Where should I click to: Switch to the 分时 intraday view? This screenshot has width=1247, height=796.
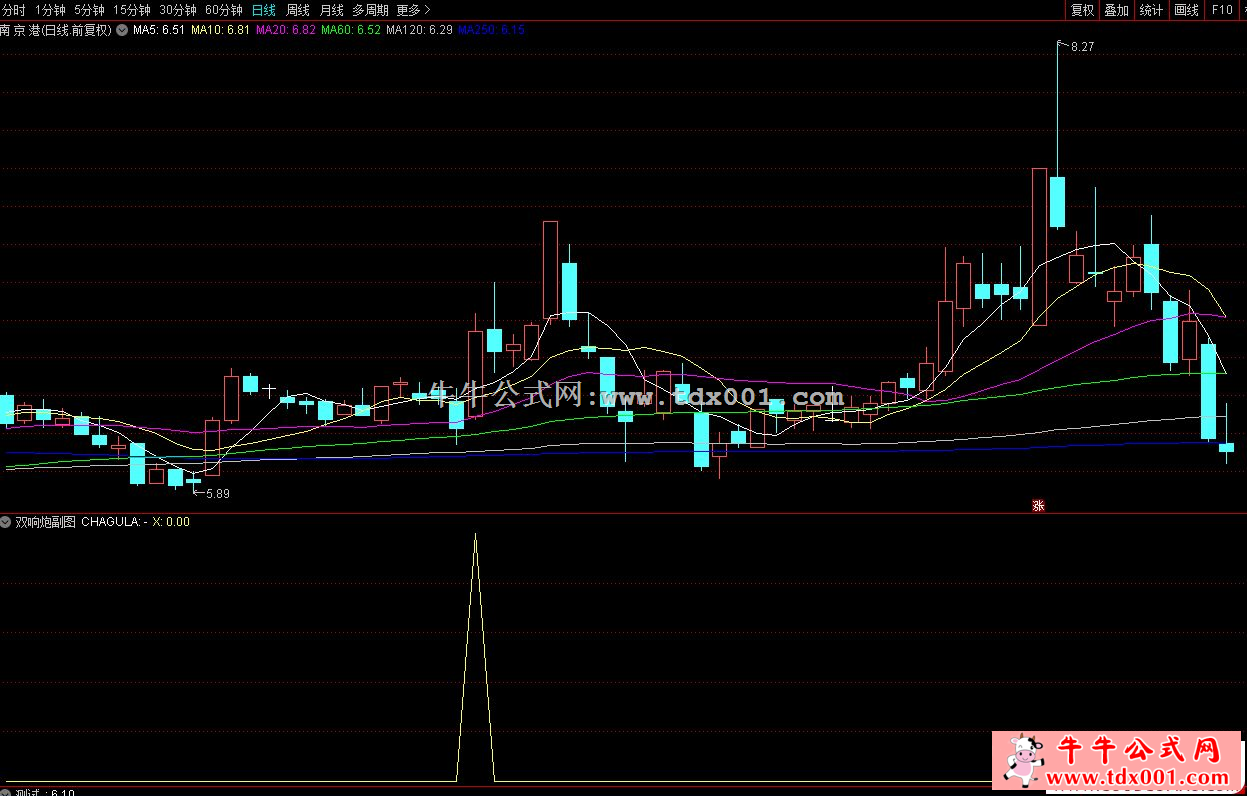tap(13, 10)
